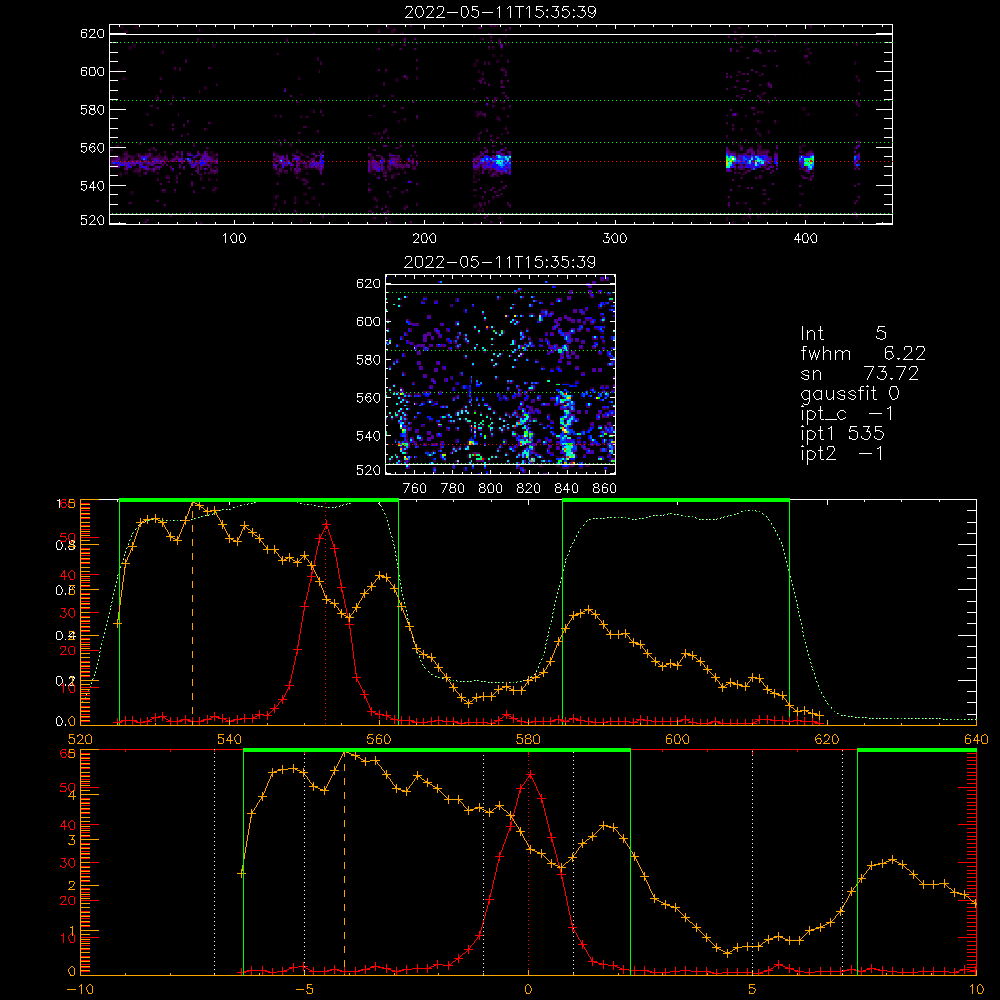This screenshot has width=1000, height=1000.
Task: Click y-axis label 580 on top spectrogram
Action: [x=92, y=110]
